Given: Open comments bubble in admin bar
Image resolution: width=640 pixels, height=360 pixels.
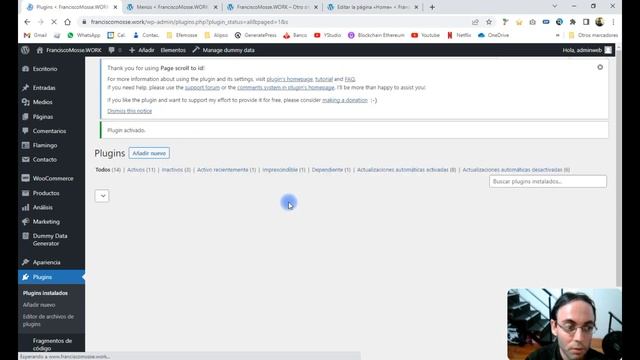Looking at the screenshot, I should (x=114, y=50).
